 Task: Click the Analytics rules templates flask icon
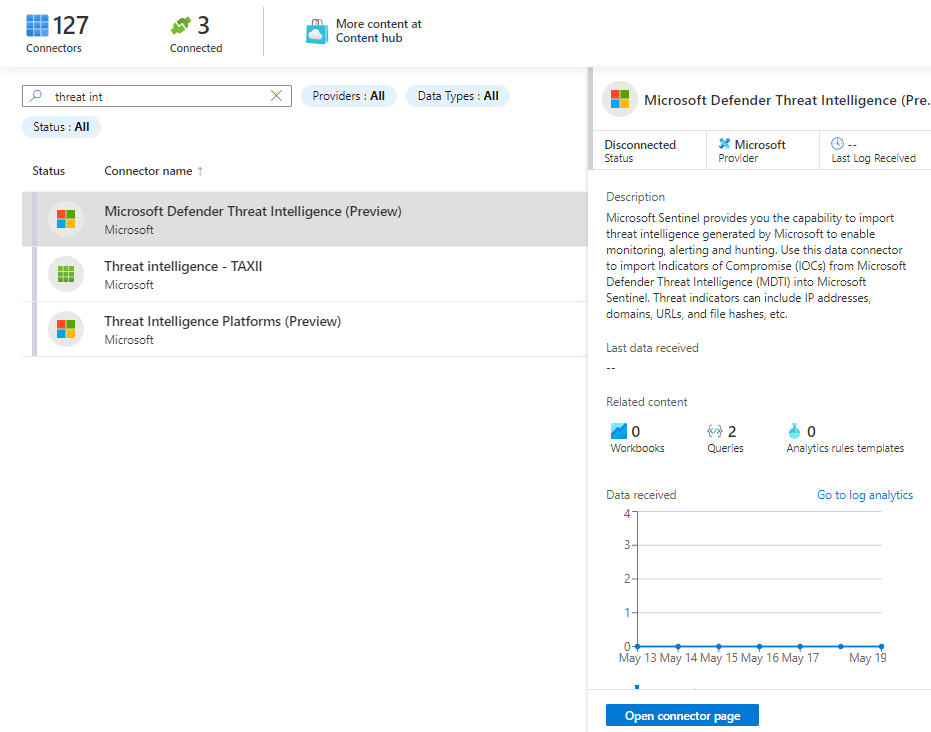click(794, 431)
